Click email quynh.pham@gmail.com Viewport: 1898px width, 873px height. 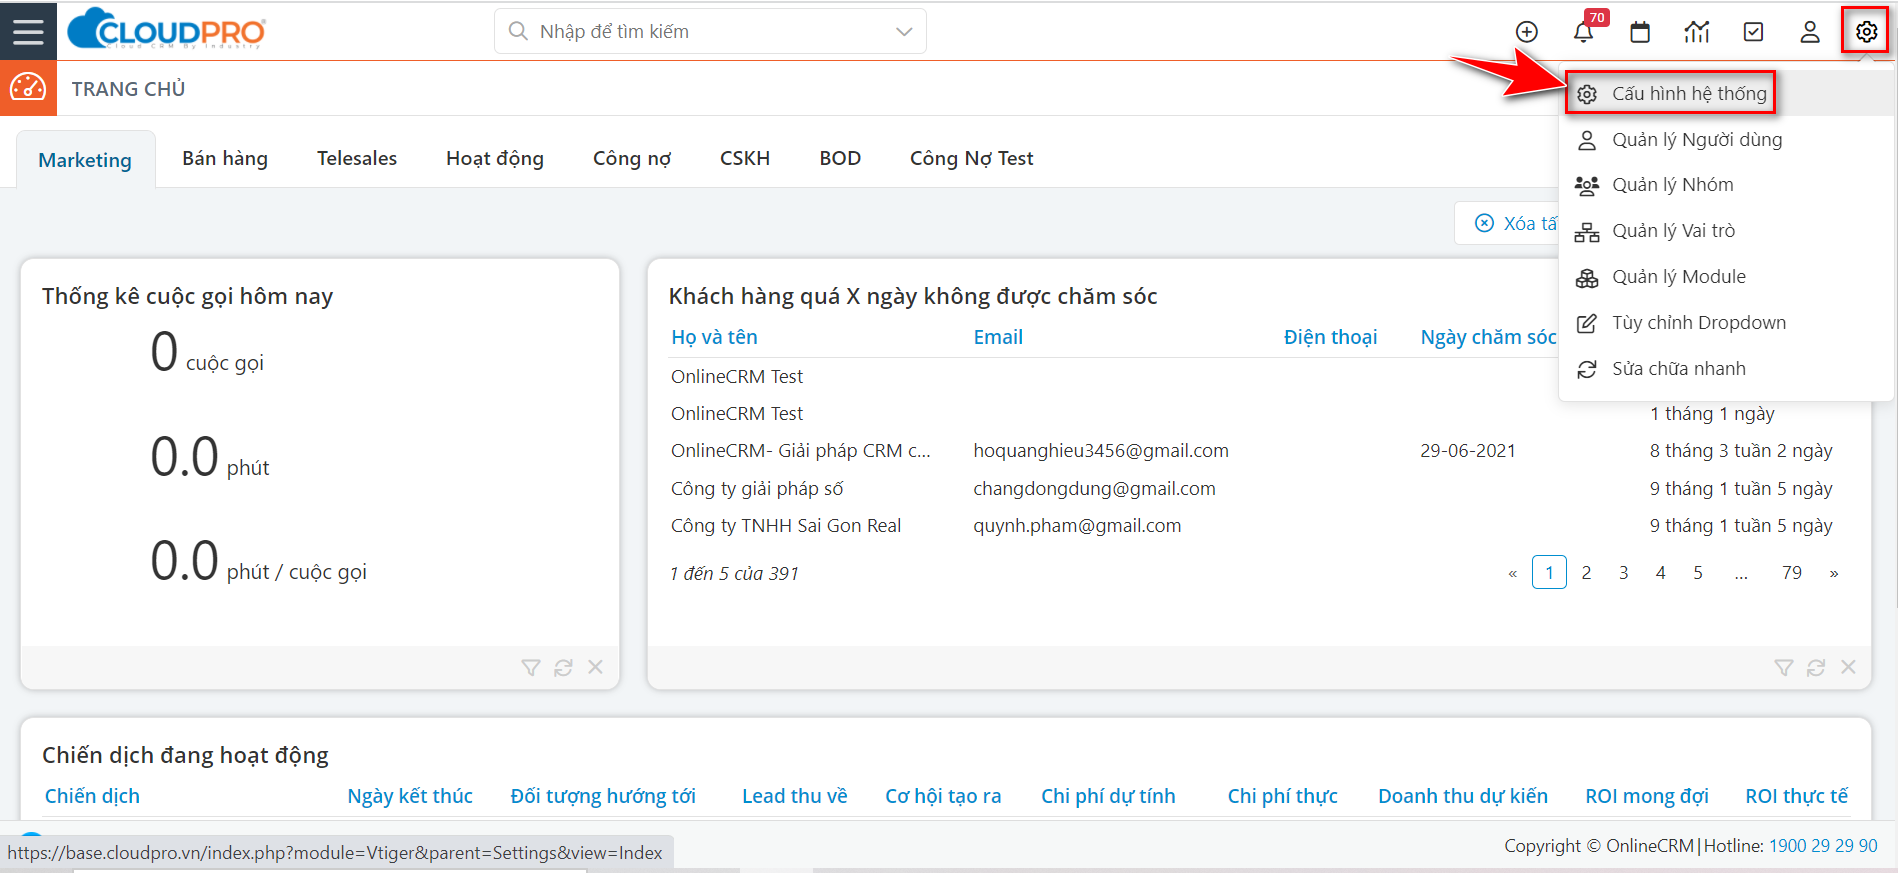(1077, 525)
